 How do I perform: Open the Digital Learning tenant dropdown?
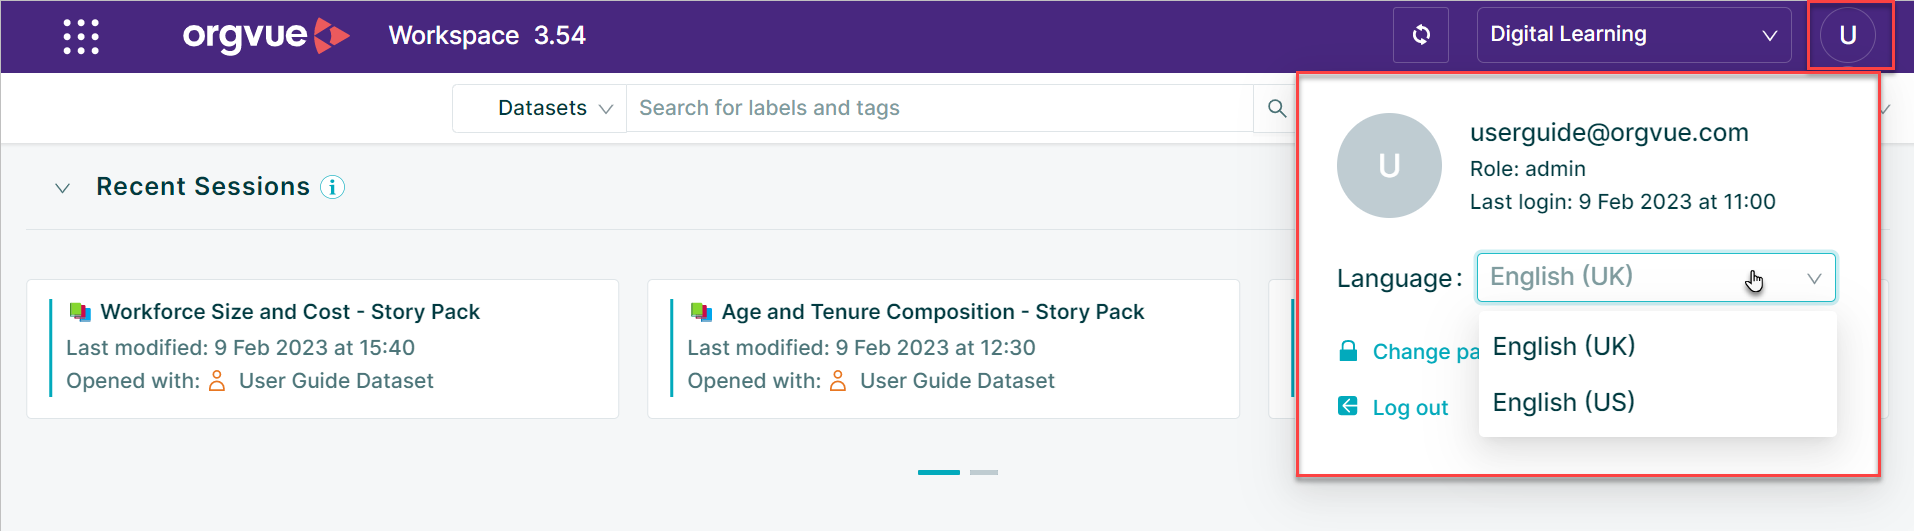(x=1634, y=35)
